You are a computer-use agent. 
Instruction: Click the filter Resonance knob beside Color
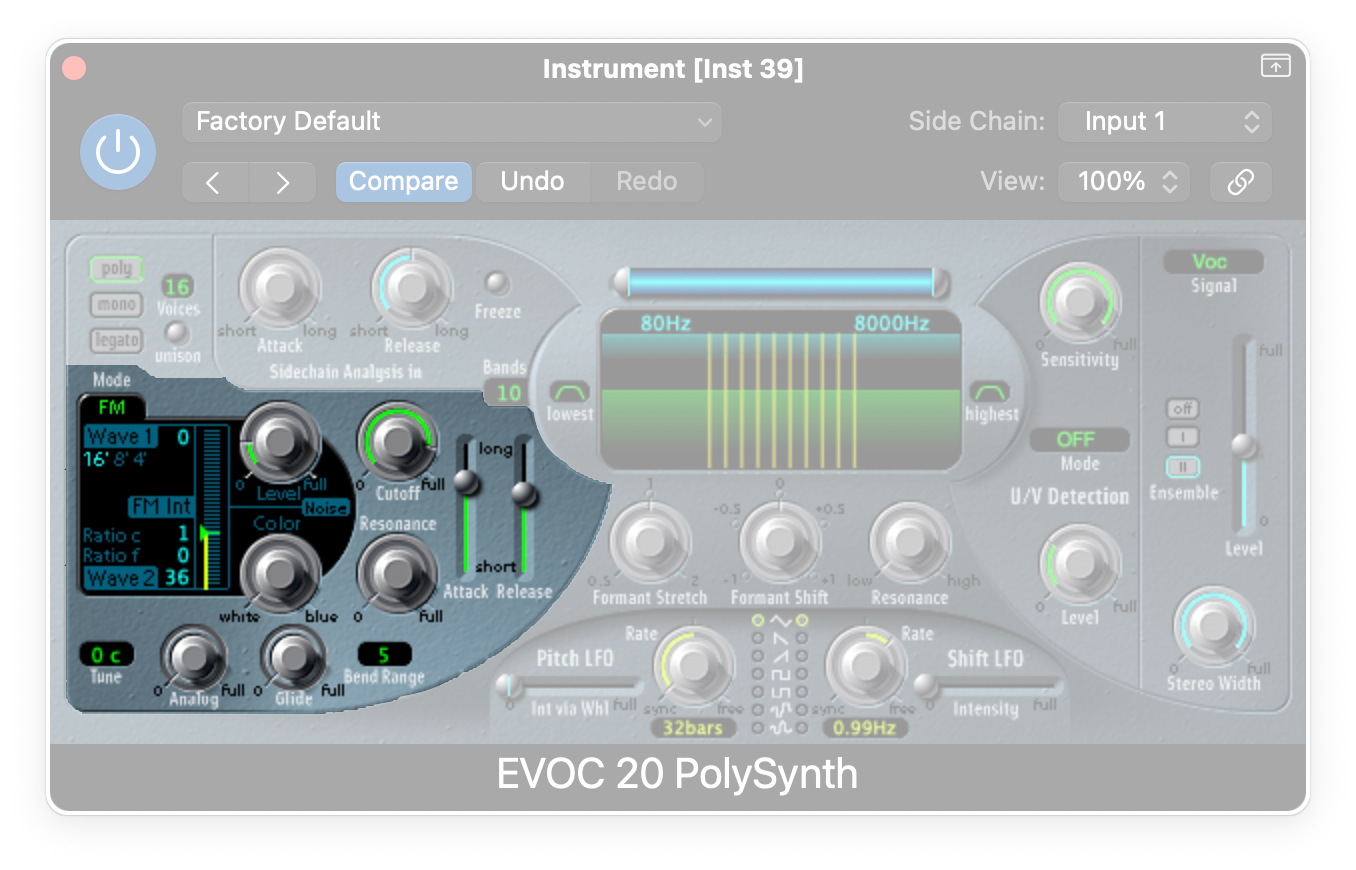pyautogui.click(x=398, y=573)
